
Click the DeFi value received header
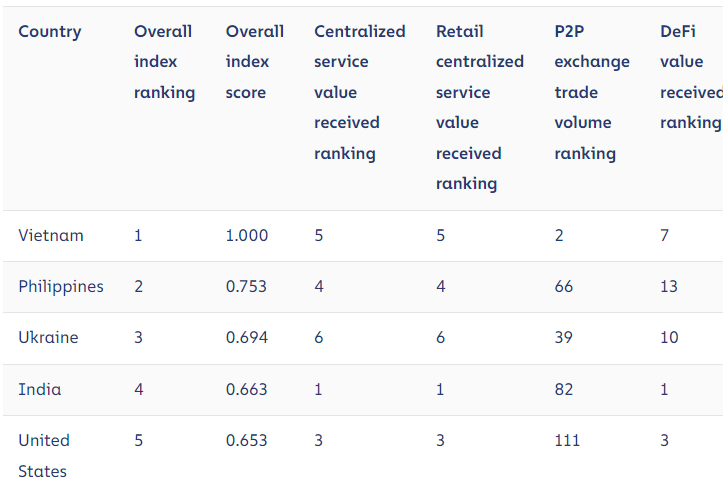click(690, 77)
